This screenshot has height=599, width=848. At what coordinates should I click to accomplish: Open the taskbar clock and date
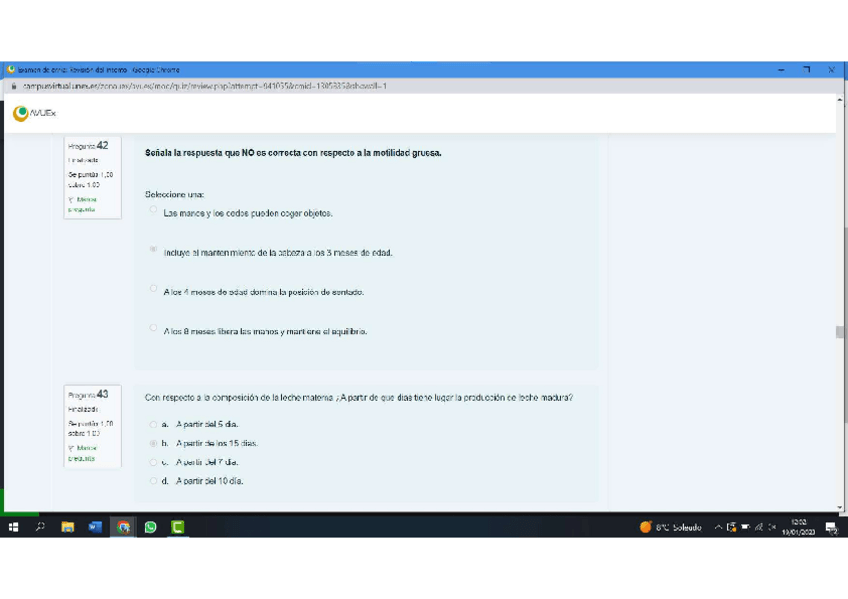pyautogui.click(x=798, y=527)
